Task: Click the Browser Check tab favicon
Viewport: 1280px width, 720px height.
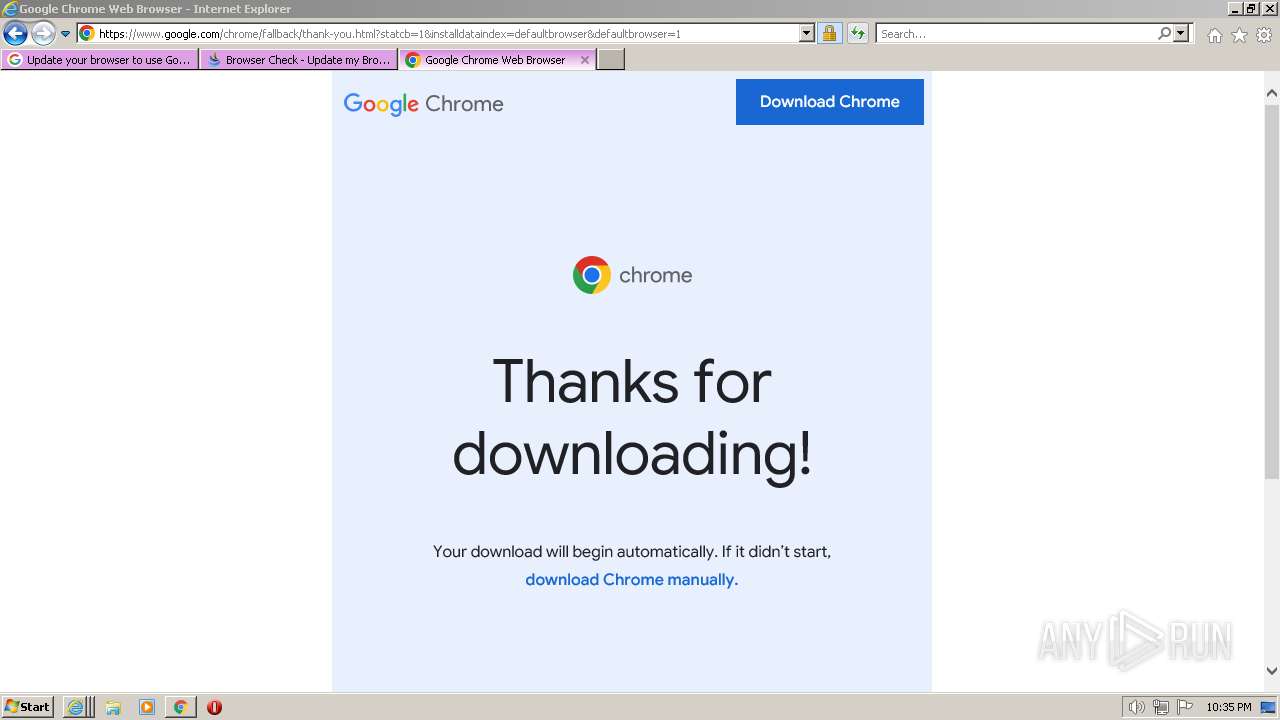Action: pos(214,60)
